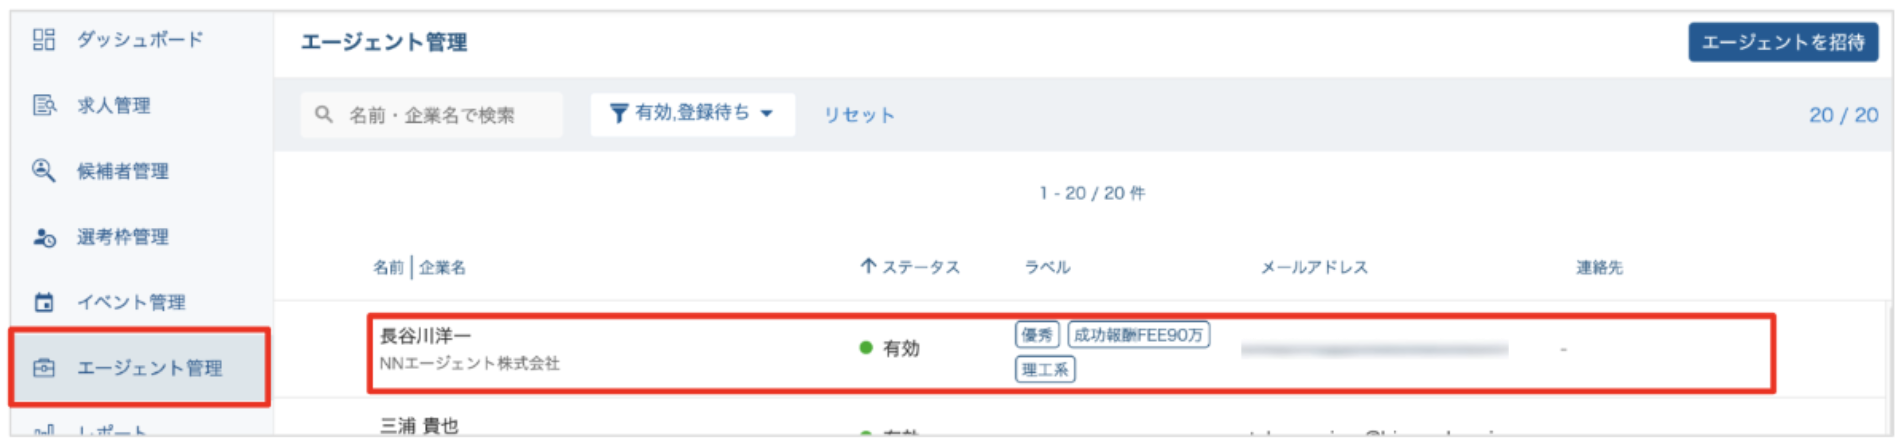Click the 成功報酬FEE90万 label tag
This screenshot has height=444, width=1904.
[x=1138, y=335]
